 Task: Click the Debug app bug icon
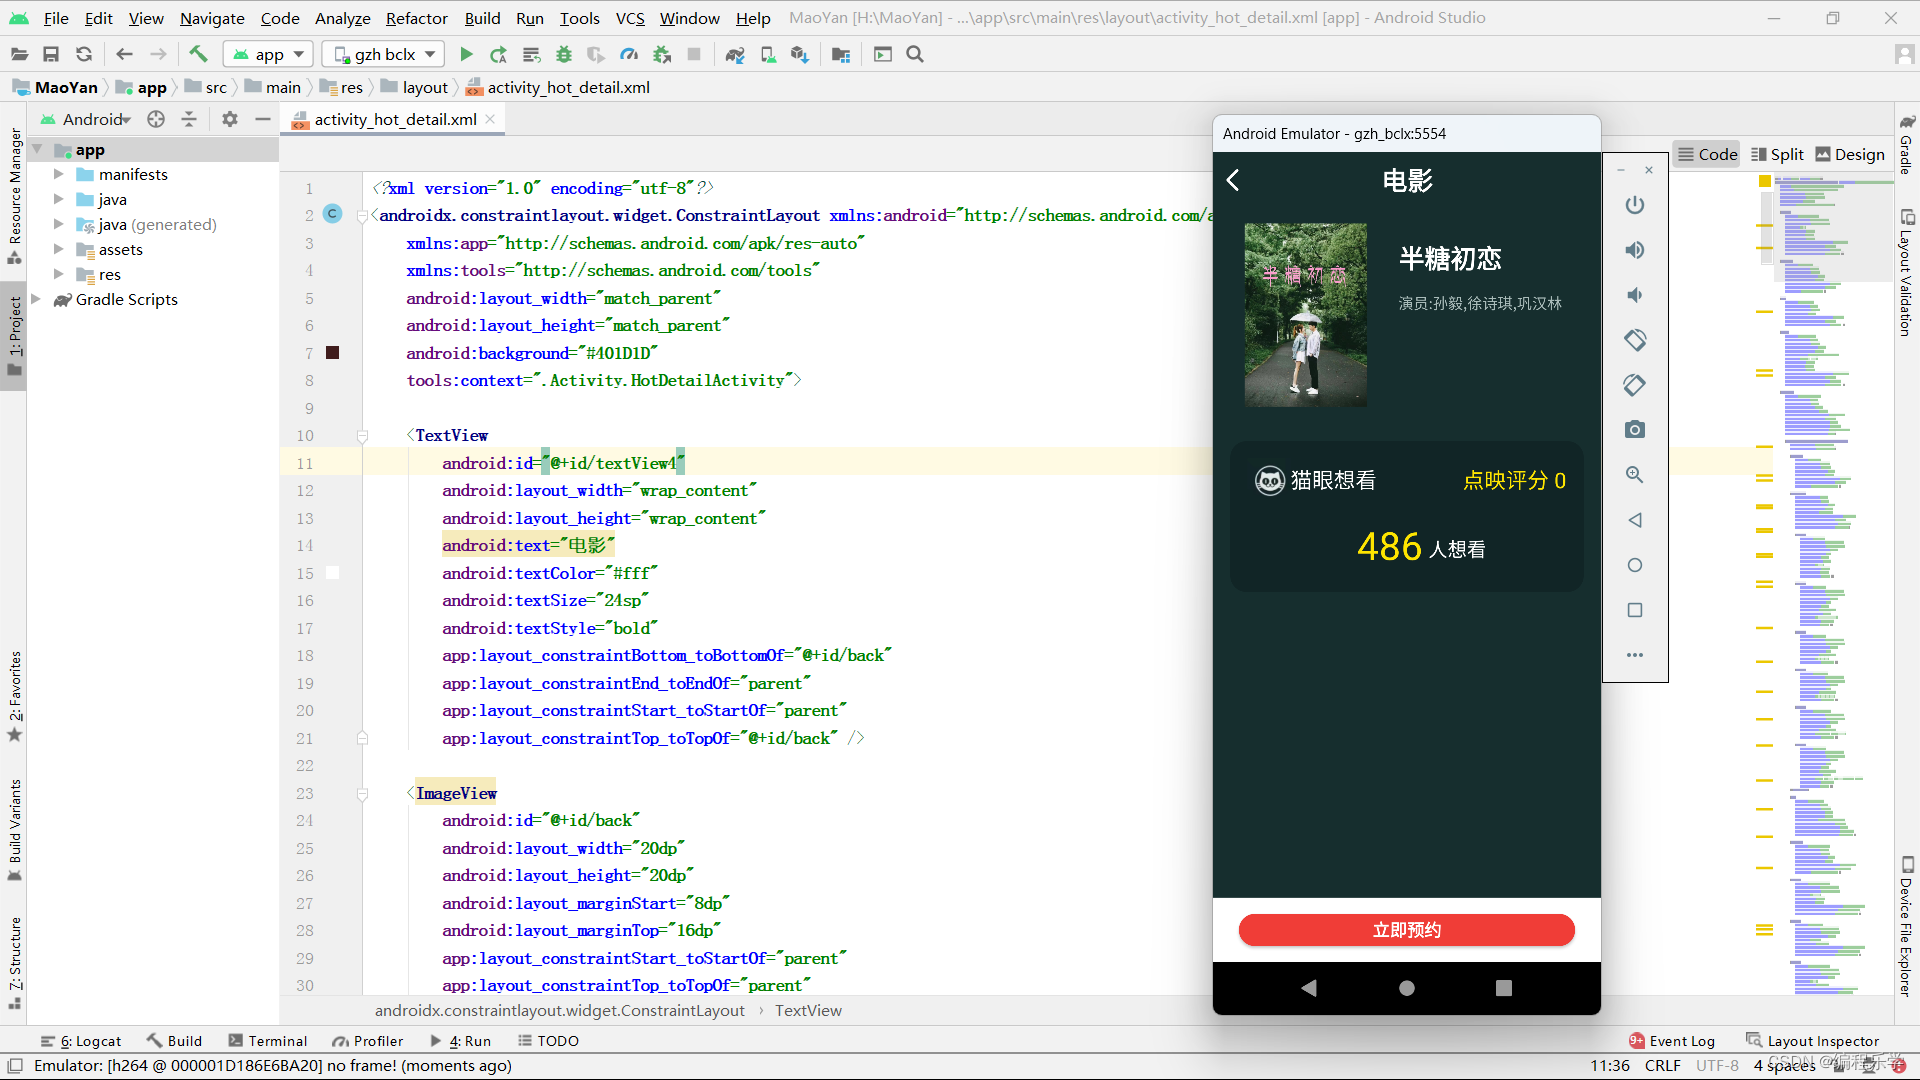[x=564, y=55]
